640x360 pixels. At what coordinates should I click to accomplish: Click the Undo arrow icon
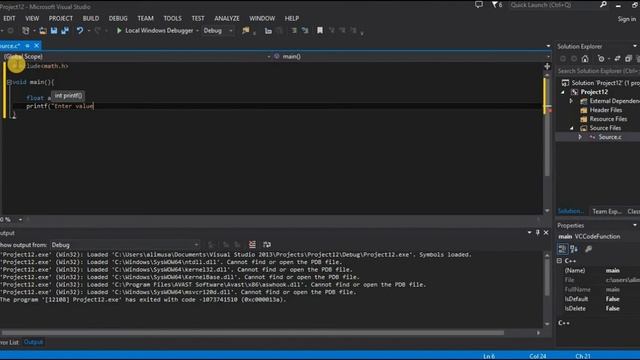(x=80, y=31)
